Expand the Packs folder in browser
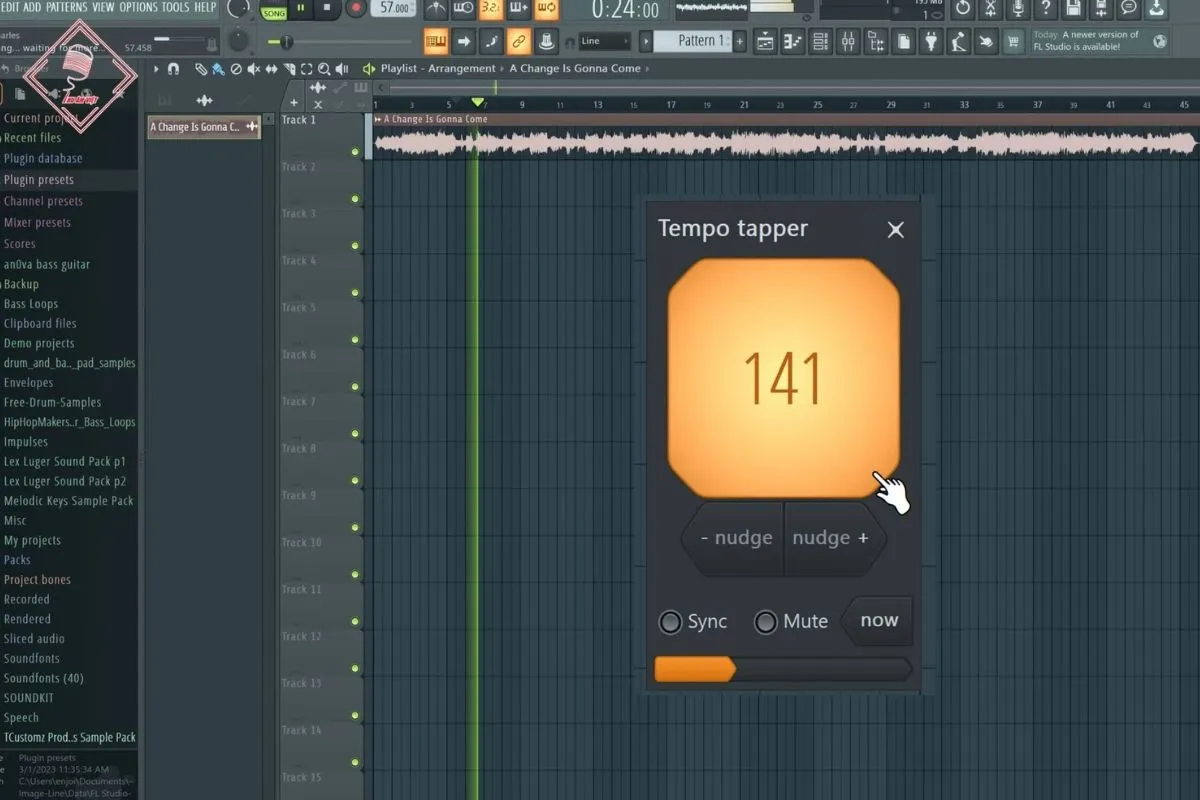1200x800 pixels. click(x=17, y=560)
